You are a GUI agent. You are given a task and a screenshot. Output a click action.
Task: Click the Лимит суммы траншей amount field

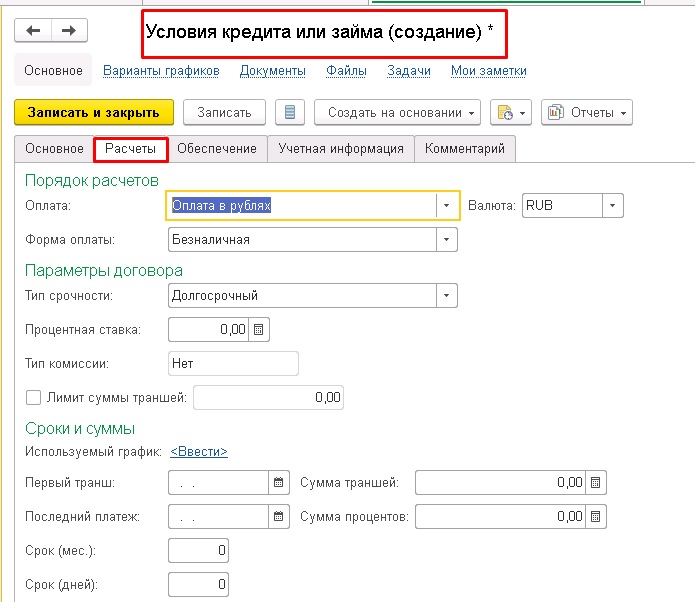tap(269, 397)
